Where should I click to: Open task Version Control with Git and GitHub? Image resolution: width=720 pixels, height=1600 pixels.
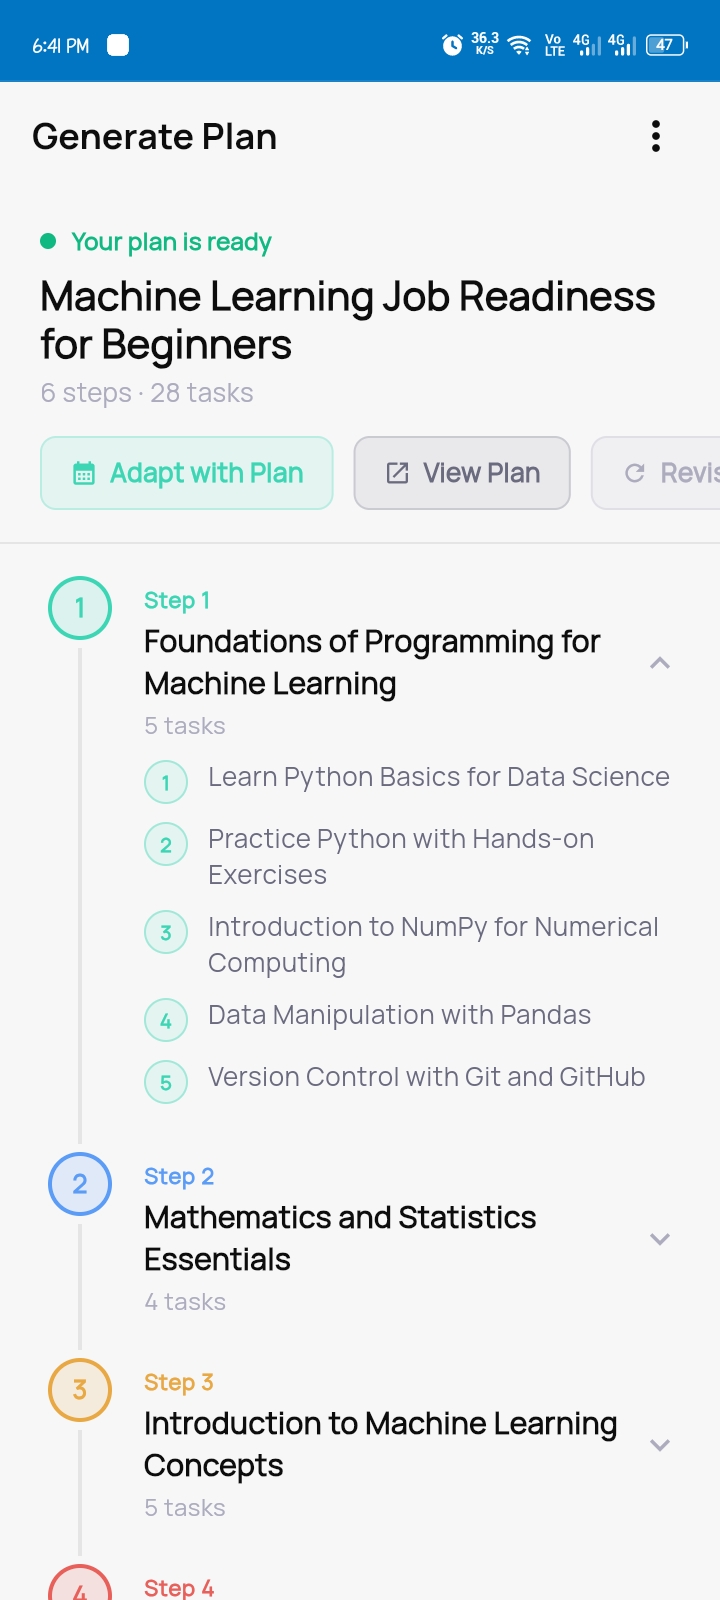[426, 1077]
